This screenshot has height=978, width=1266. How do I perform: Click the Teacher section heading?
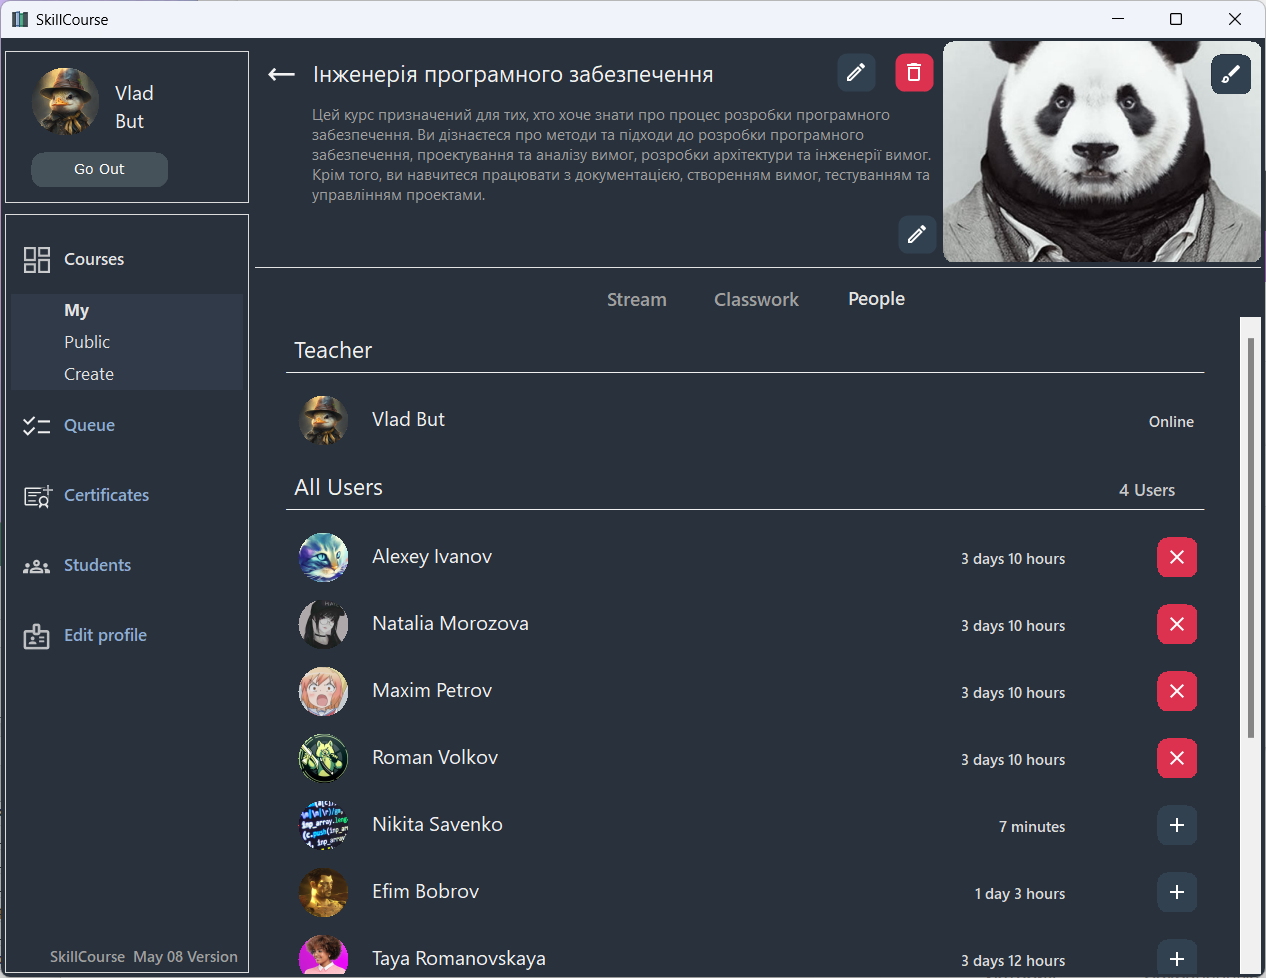pos(333,350)
